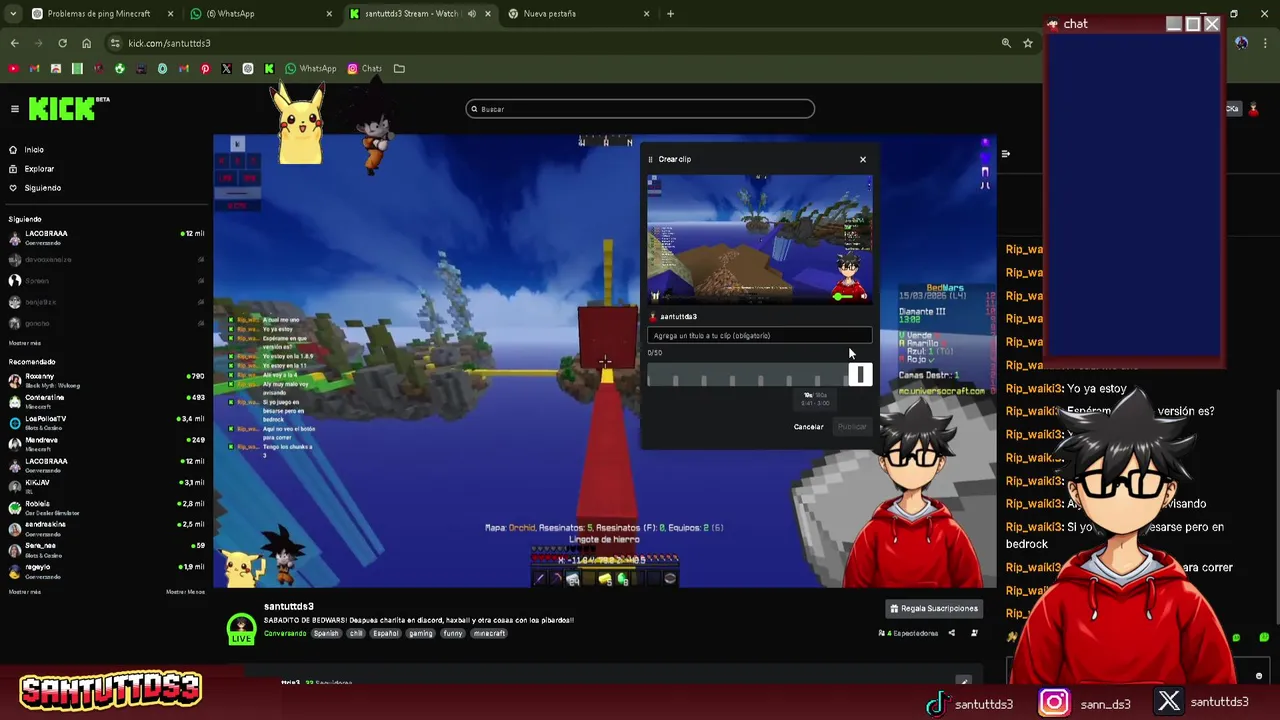Click the Conversando category link
This screenshot has width=1280, height=720.
point(285,633)
